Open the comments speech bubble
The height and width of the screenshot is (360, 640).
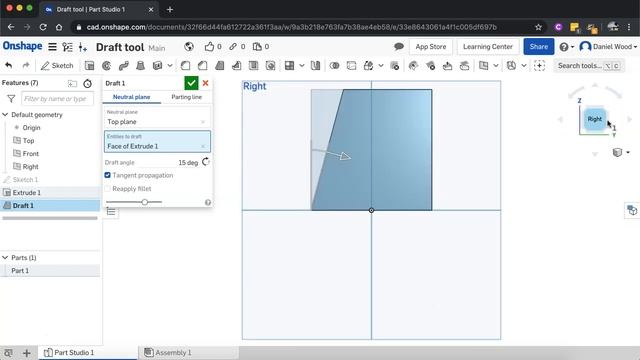click(x=399, y=47)
